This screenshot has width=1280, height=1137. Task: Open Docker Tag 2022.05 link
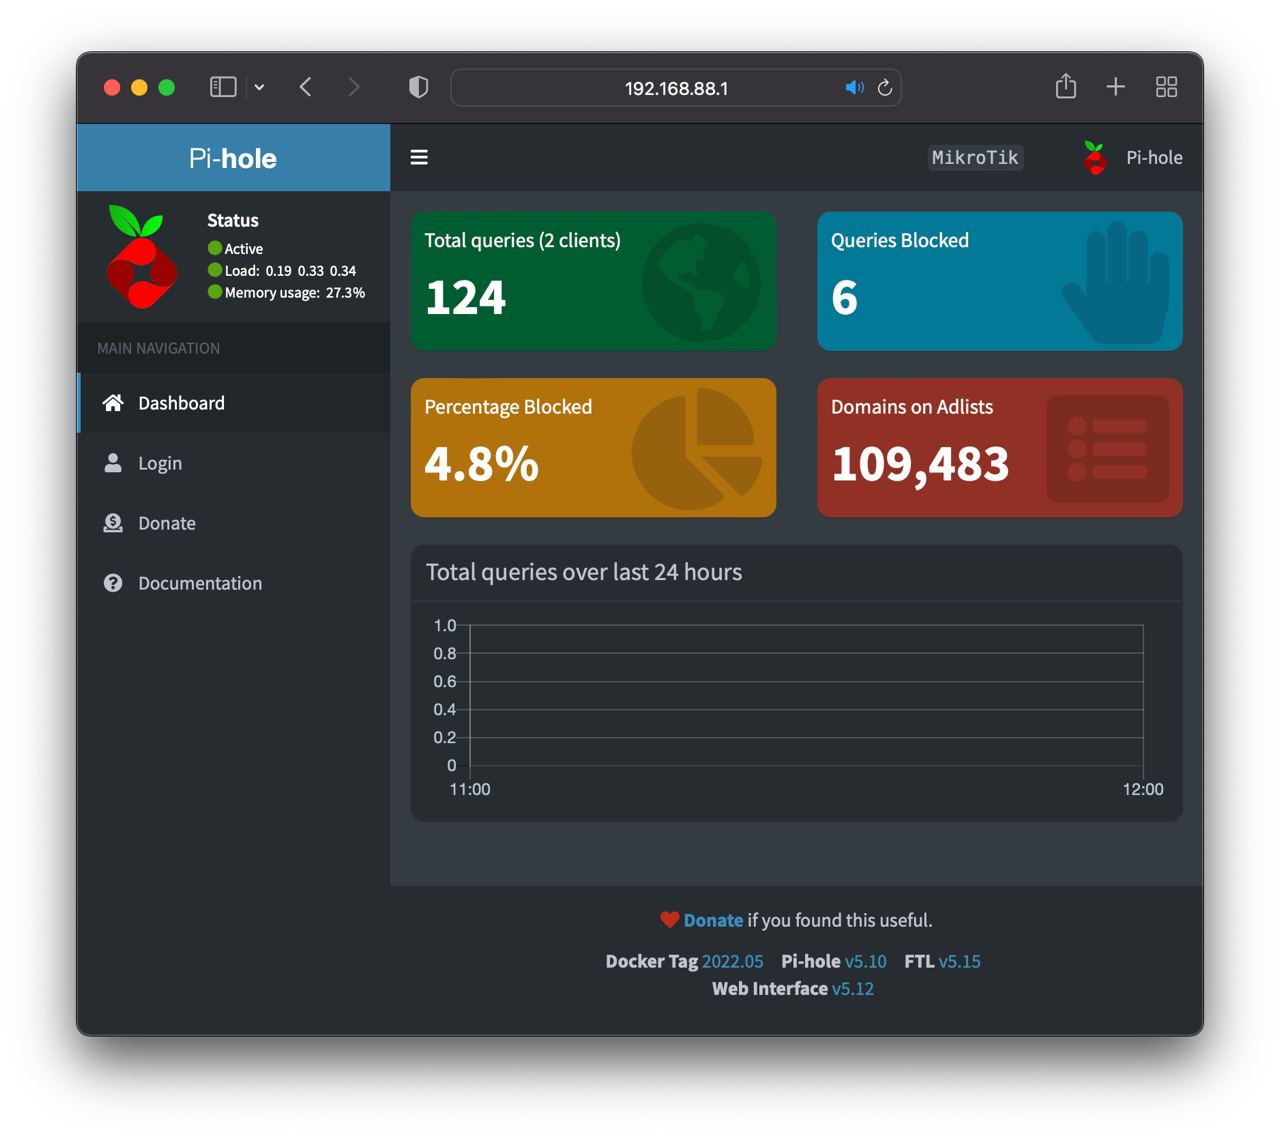[732, 961]
